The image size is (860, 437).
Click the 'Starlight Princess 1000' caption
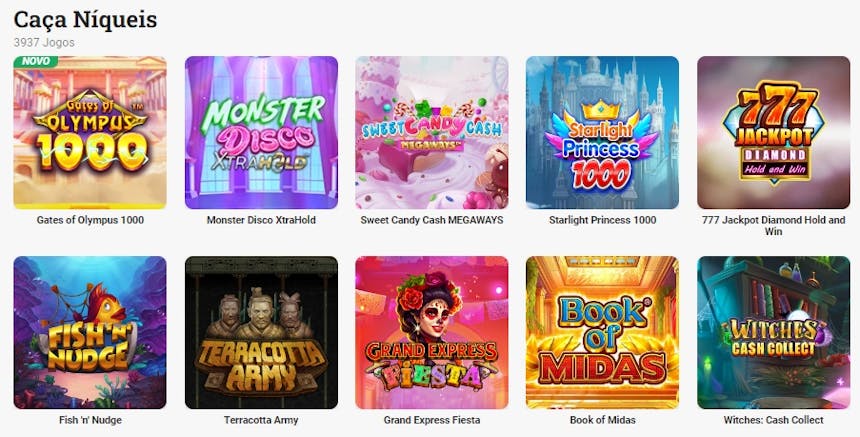pos(602,220)
